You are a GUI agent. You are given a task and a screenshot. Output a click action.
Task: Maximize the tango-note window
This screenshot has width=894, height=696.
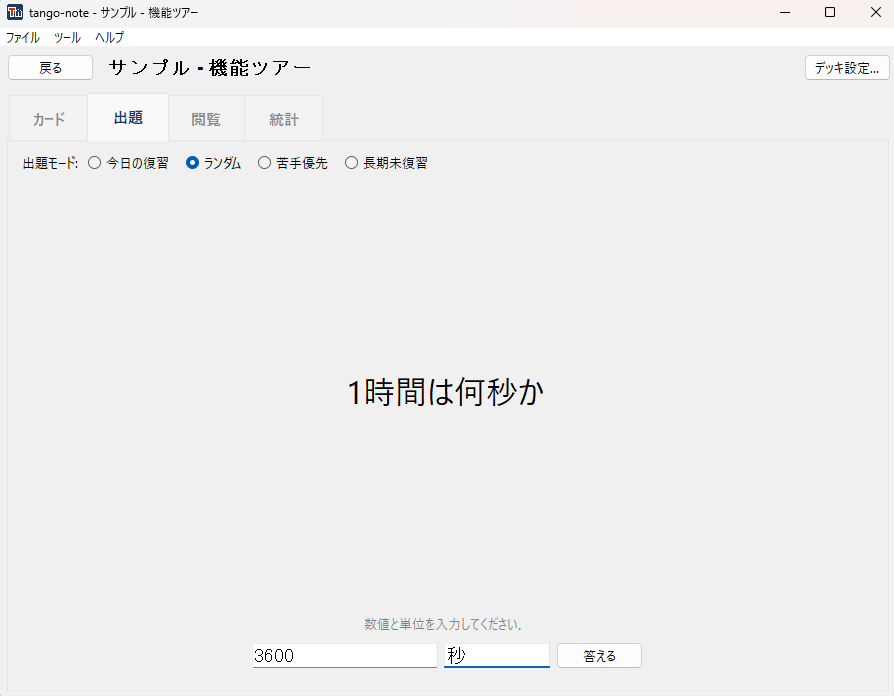coord(830,12)
